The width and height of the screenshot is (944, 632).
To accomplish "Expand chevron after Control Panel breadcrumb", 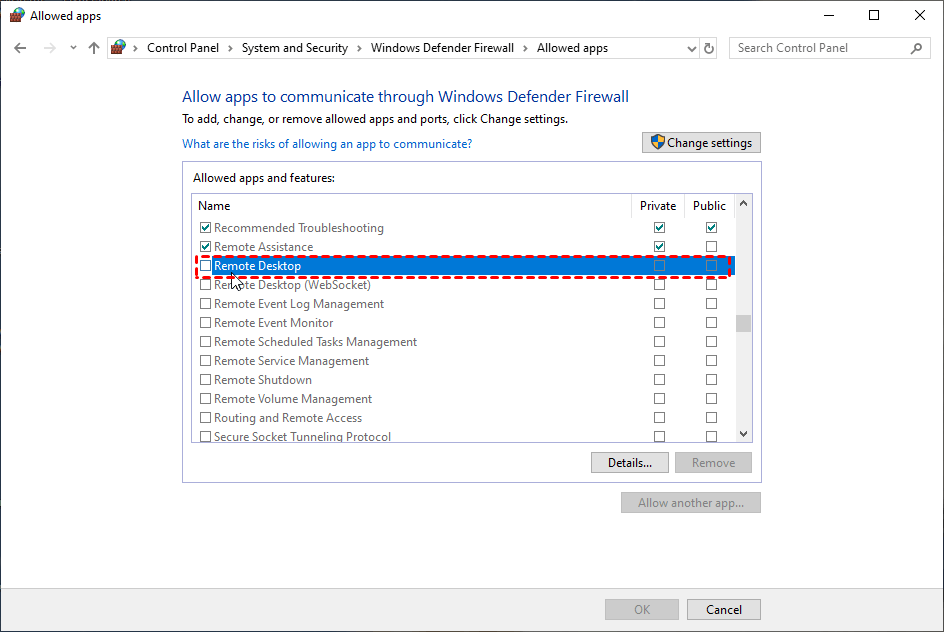I will click(x=231, y=48).
